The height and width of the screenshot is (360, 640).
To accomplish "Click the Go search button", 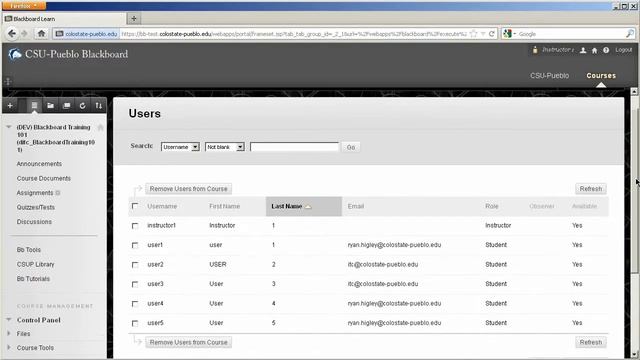I will 351,147.
